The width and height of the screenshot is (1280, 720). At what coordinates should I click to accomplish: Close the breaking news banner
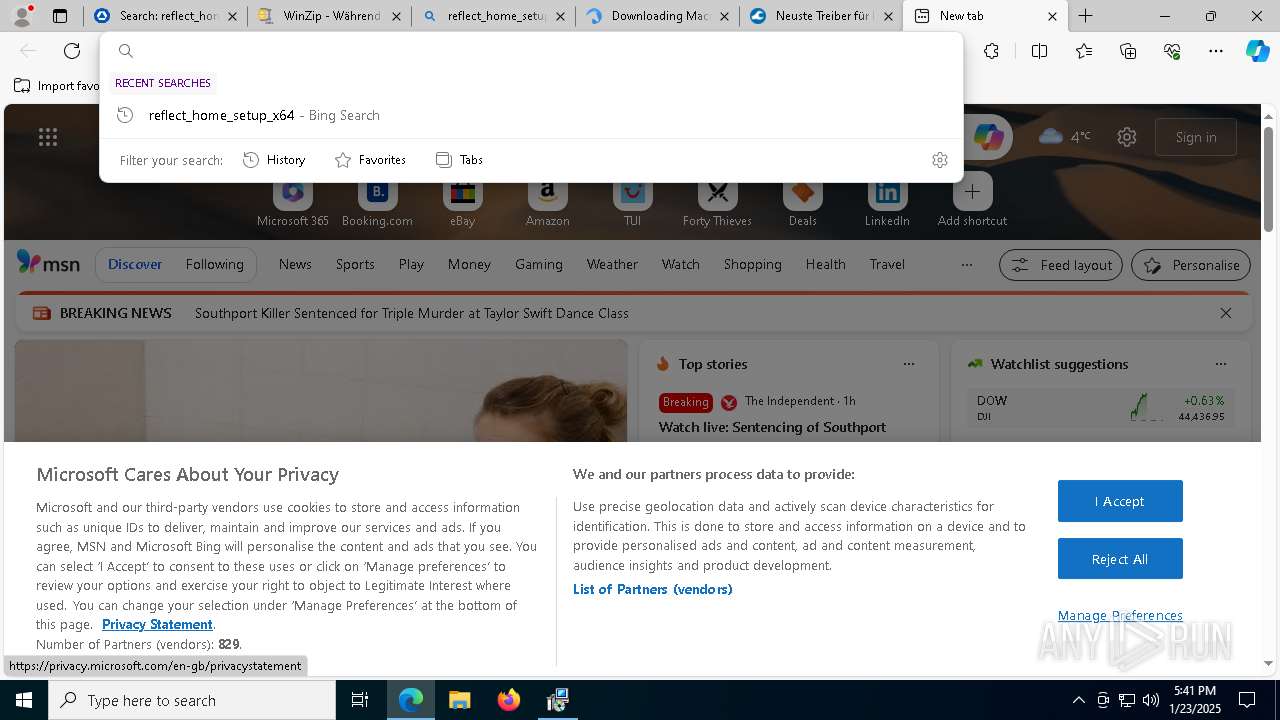1226,313
